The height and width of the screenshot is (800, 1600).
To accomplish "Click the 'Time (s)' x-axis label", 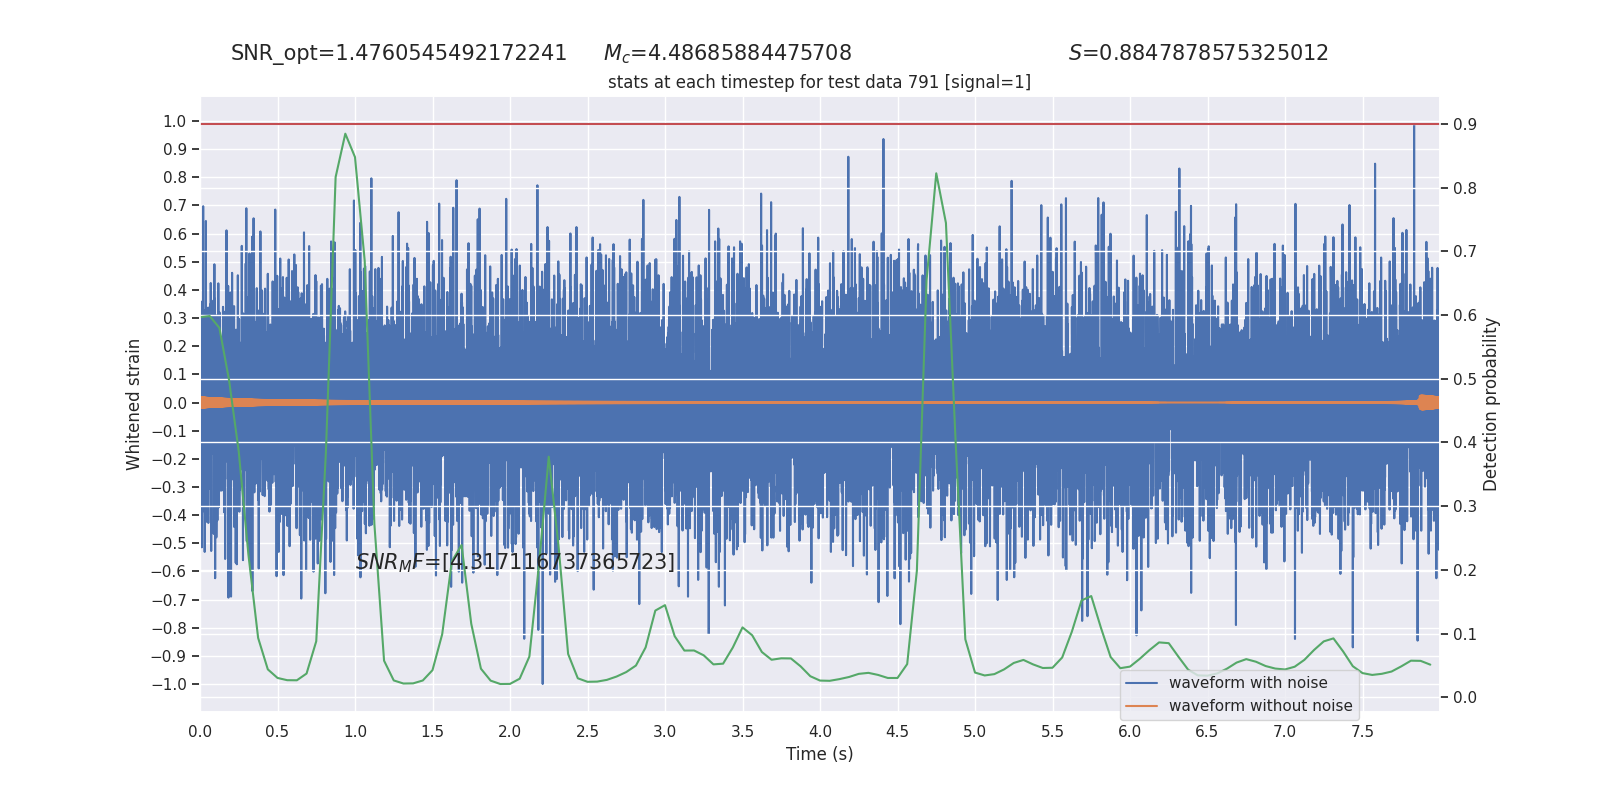I will click(x=819, y=754).
